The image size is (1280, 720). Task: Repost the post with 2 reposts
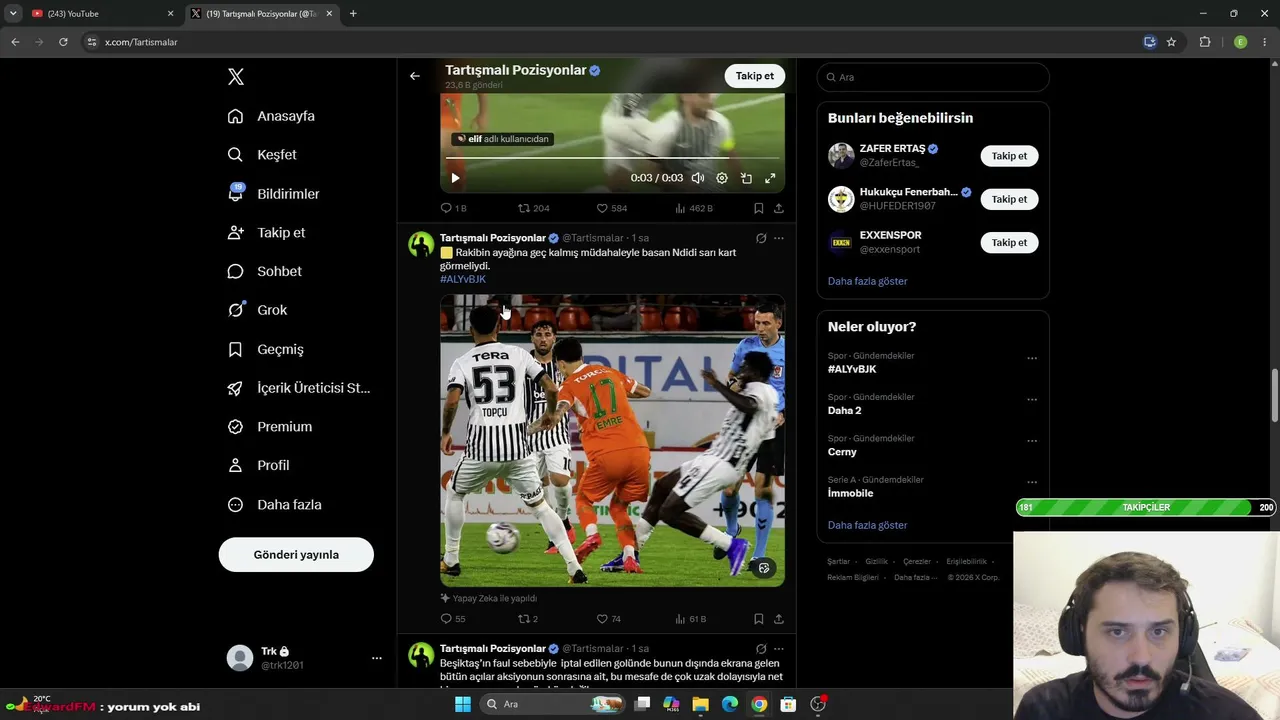(527, 619)
